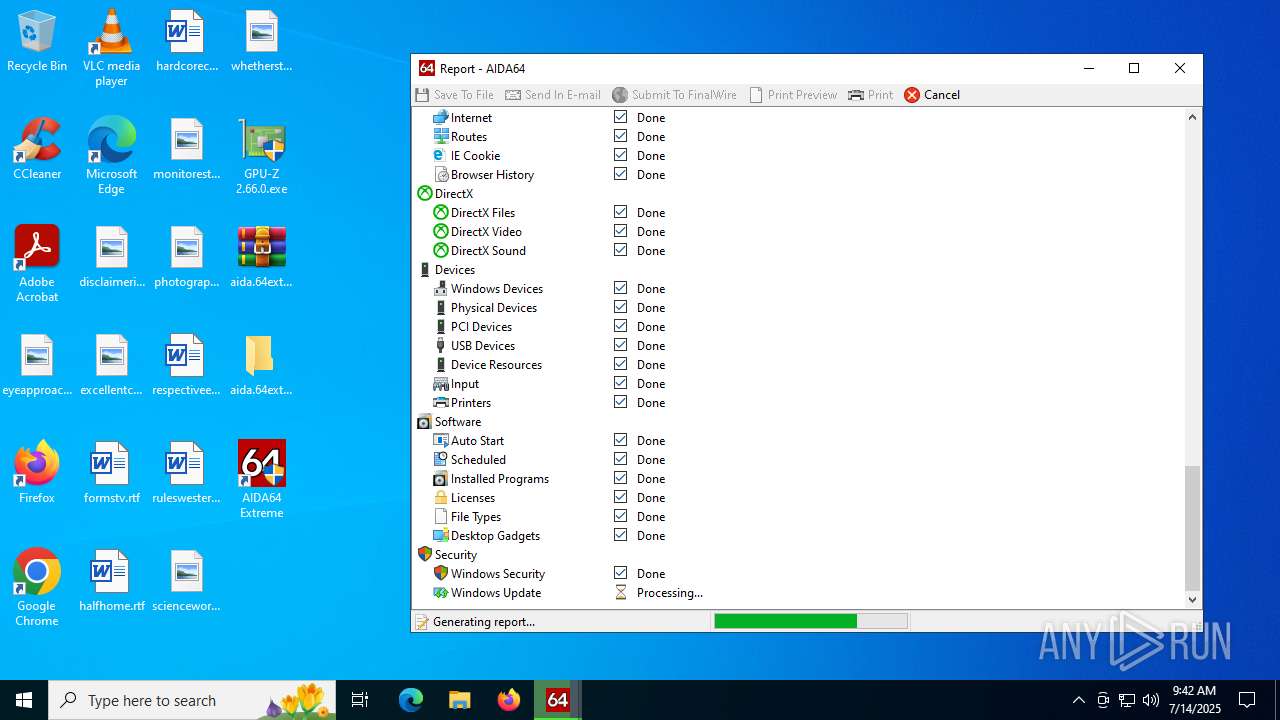Click the IE Cookie icon
1280x720 pixels.
click(x=440, y=155)
